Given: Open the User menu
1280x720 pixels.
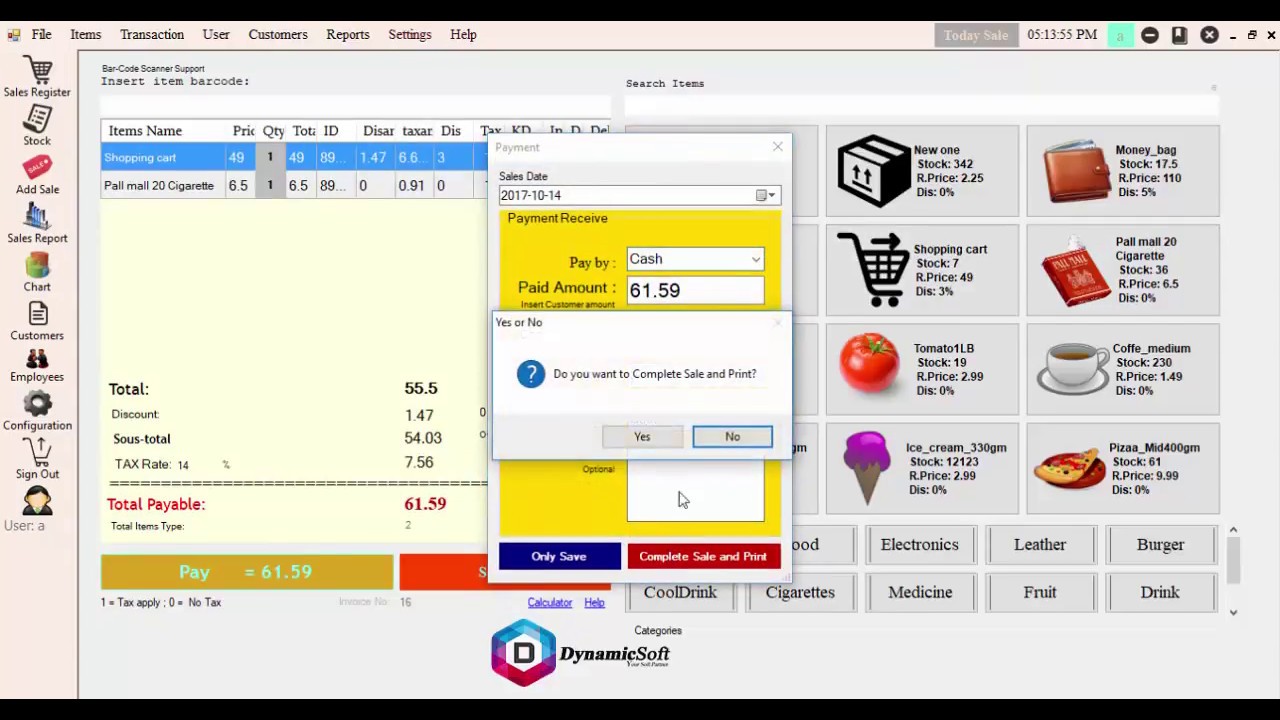Looking at the screenshot, I should (x=216, y=35).
